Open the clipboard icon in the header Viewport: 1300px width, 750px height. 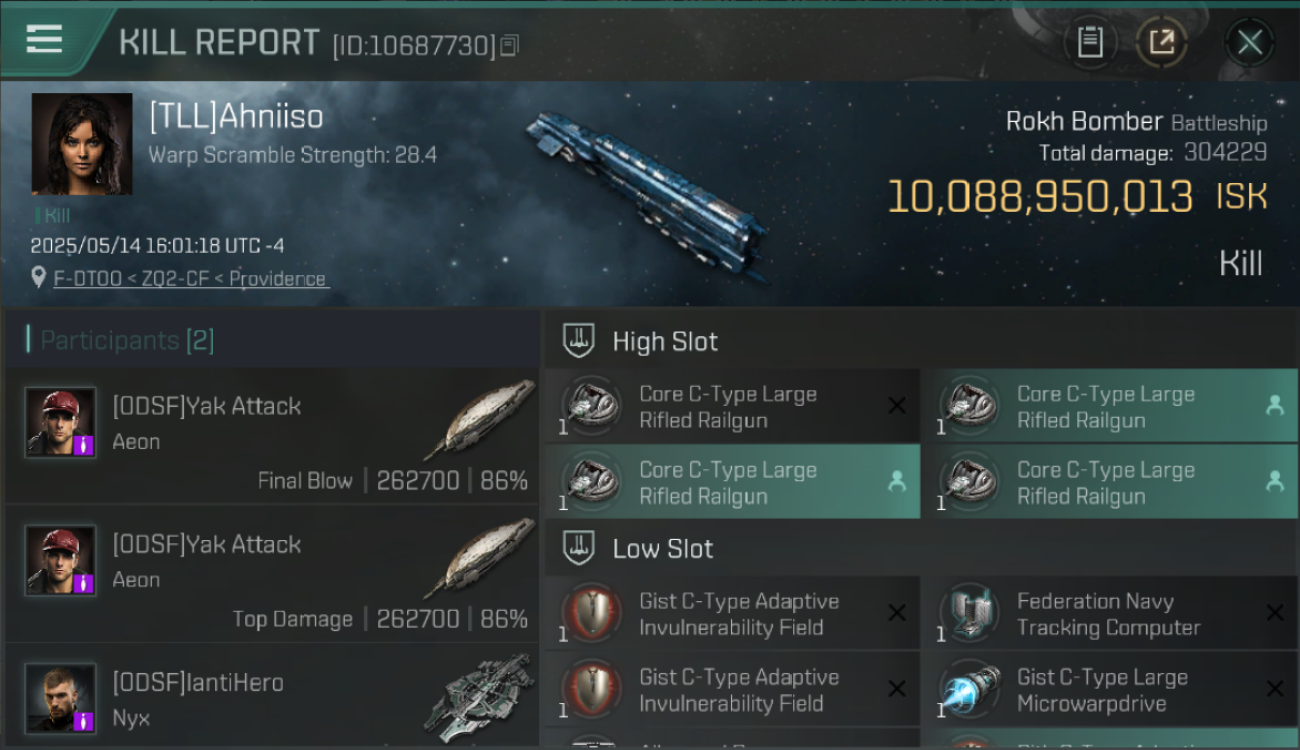1090,42
